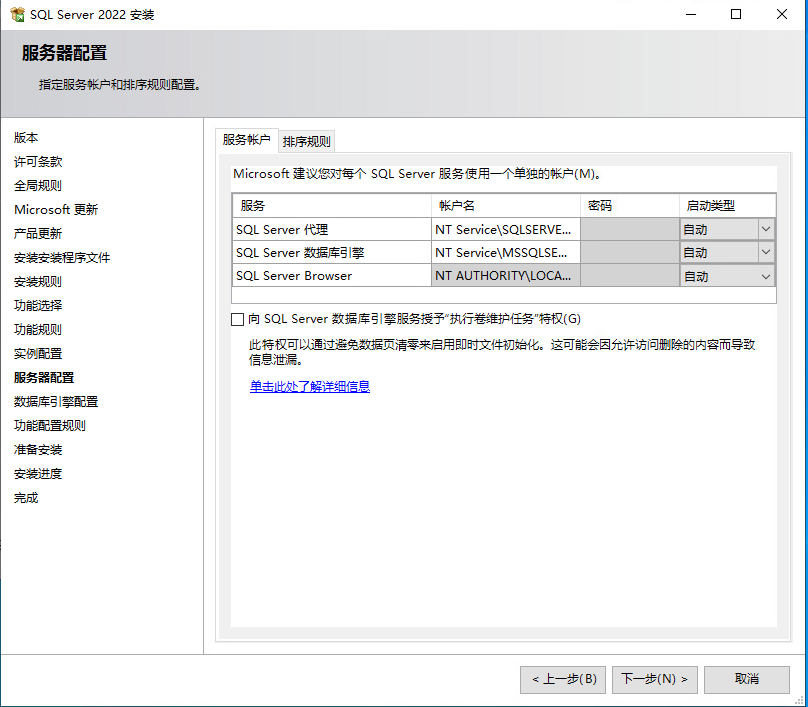This screenshot has height=707, width=808.
Task: Switch to the 排序规则 tab
Action: coord(307,141)
